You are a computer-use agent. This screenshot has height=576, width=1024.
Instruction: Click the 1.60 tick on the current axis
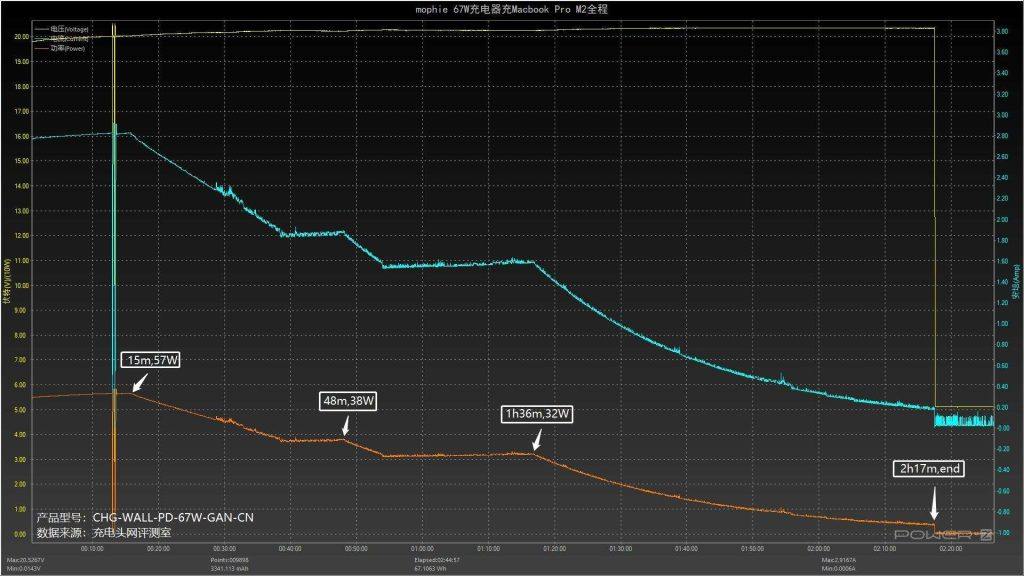(x=1002, y=261)
